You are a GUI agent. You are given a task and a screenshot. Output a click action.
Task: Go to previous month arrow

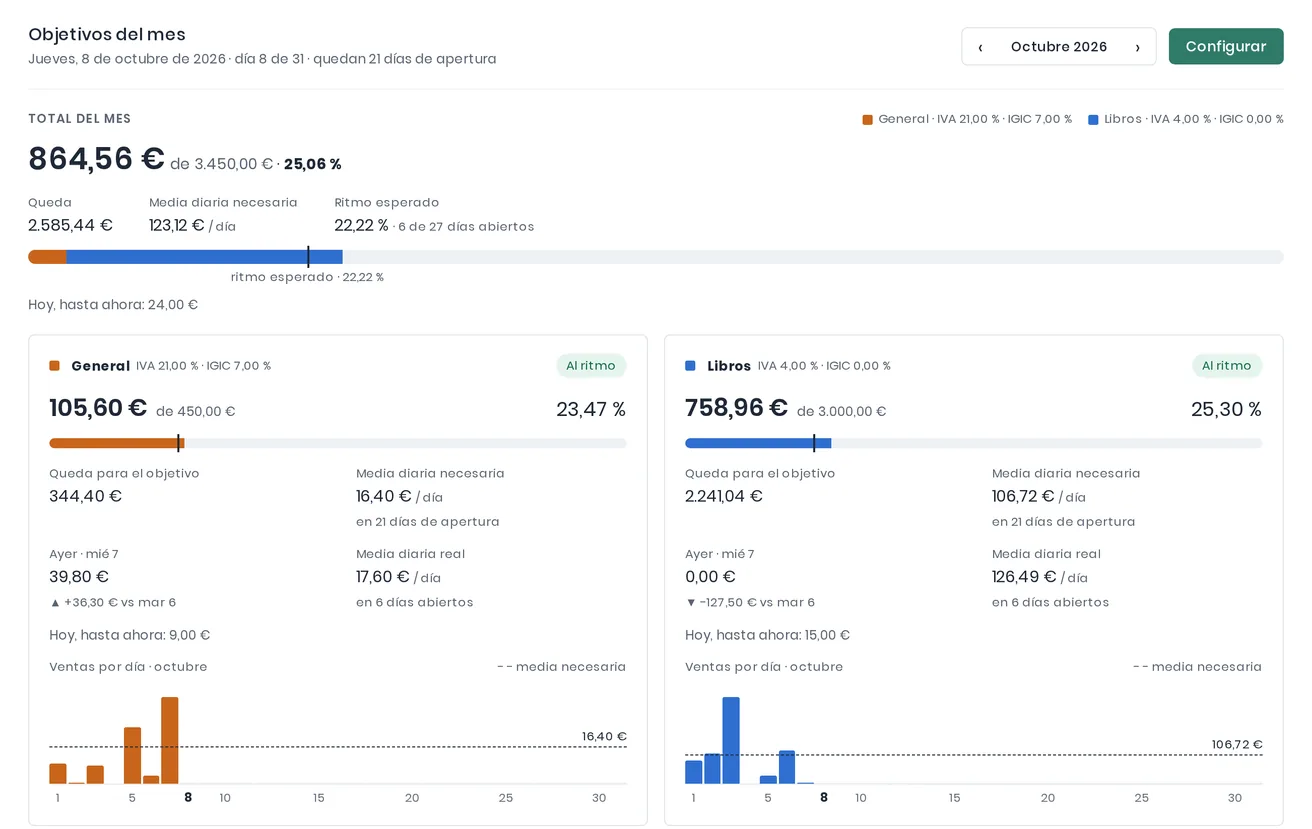pyautogui.click(x=980, y=47)
